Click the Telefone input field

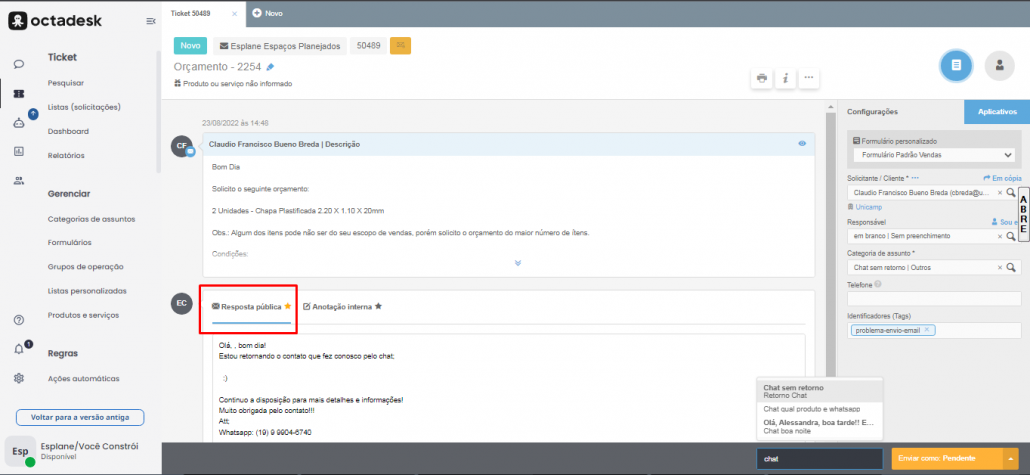[932, 298]
